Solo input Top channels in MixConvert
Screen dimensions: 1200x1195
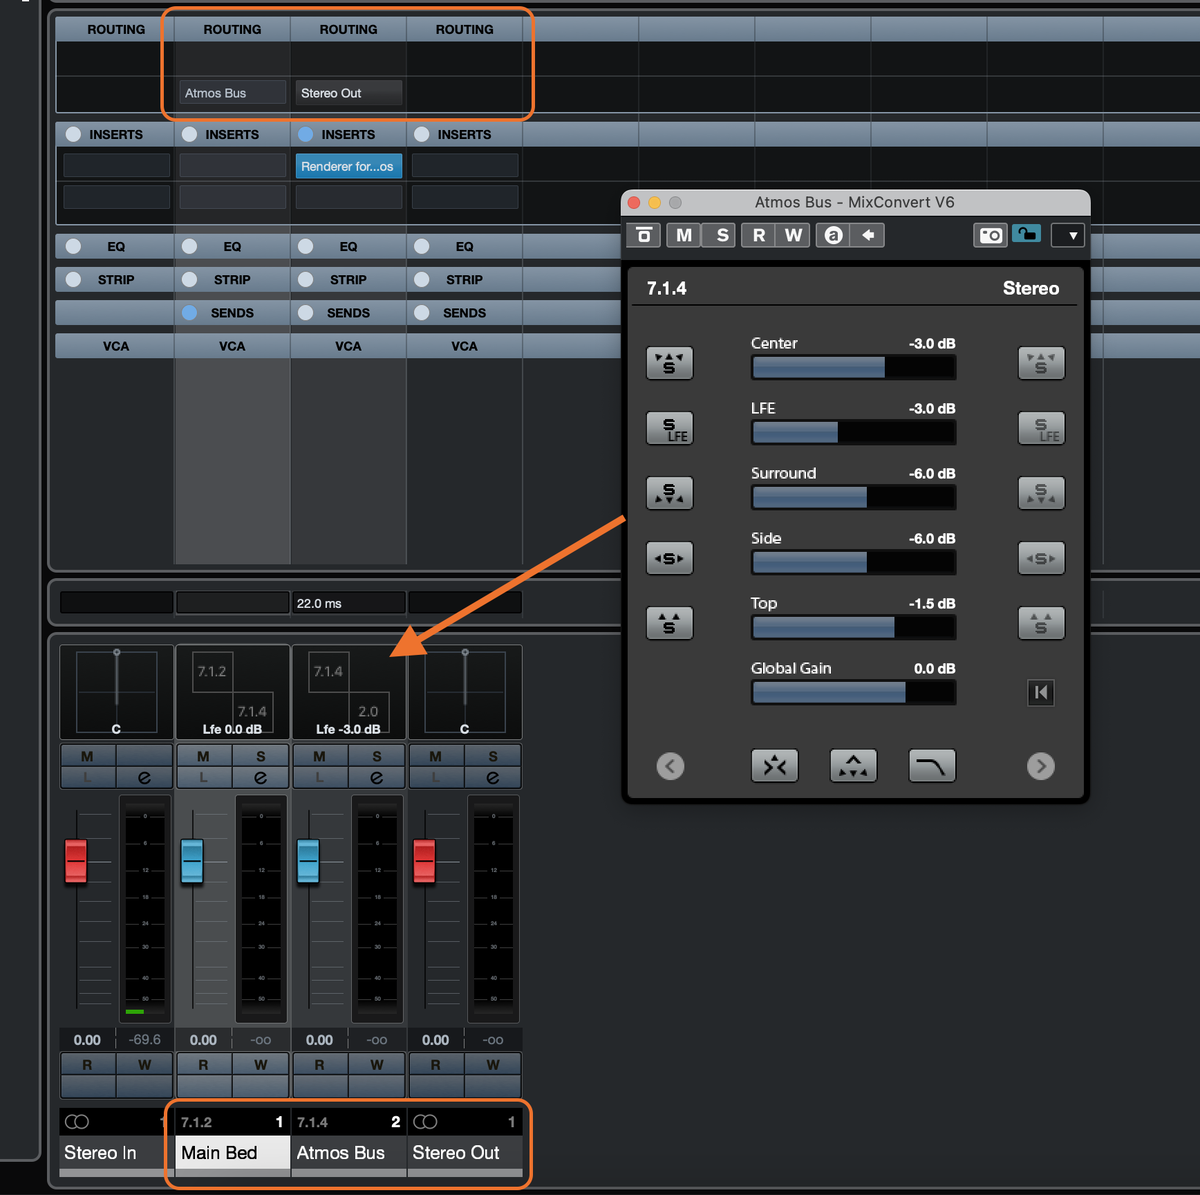tap(669, 623)
